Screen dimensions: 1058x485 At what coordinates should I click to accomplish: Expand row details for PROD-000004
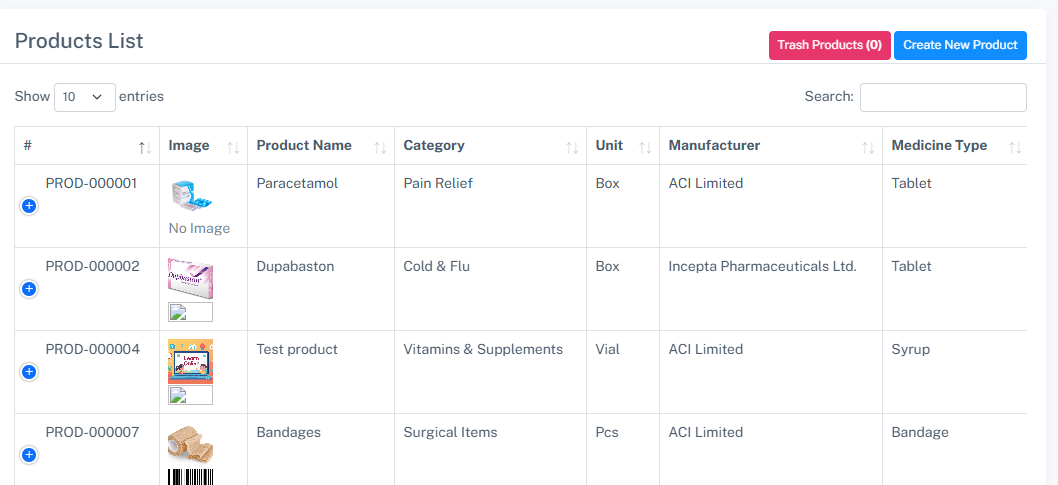click(29, 372)
